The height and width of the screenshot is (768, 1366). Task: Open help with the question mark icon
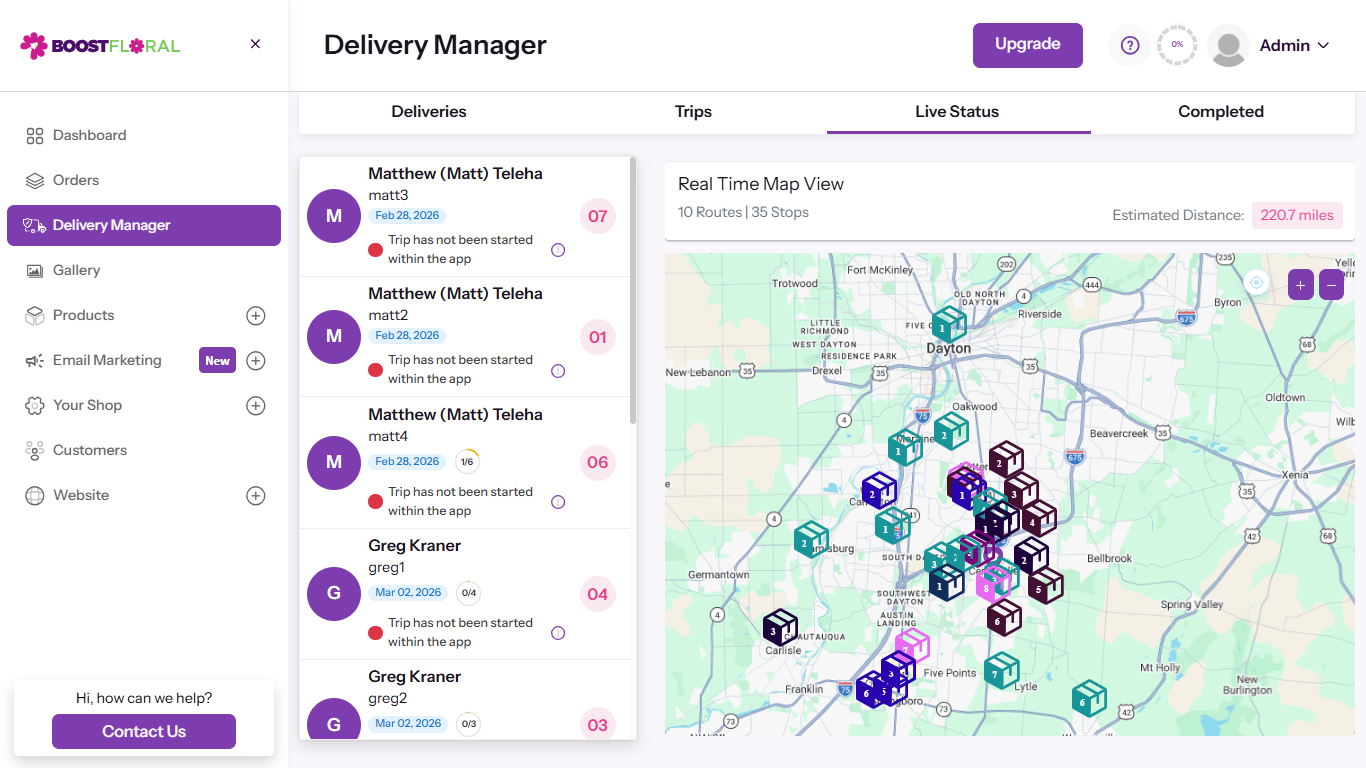pyautogui.click(x=1130, y=45)
